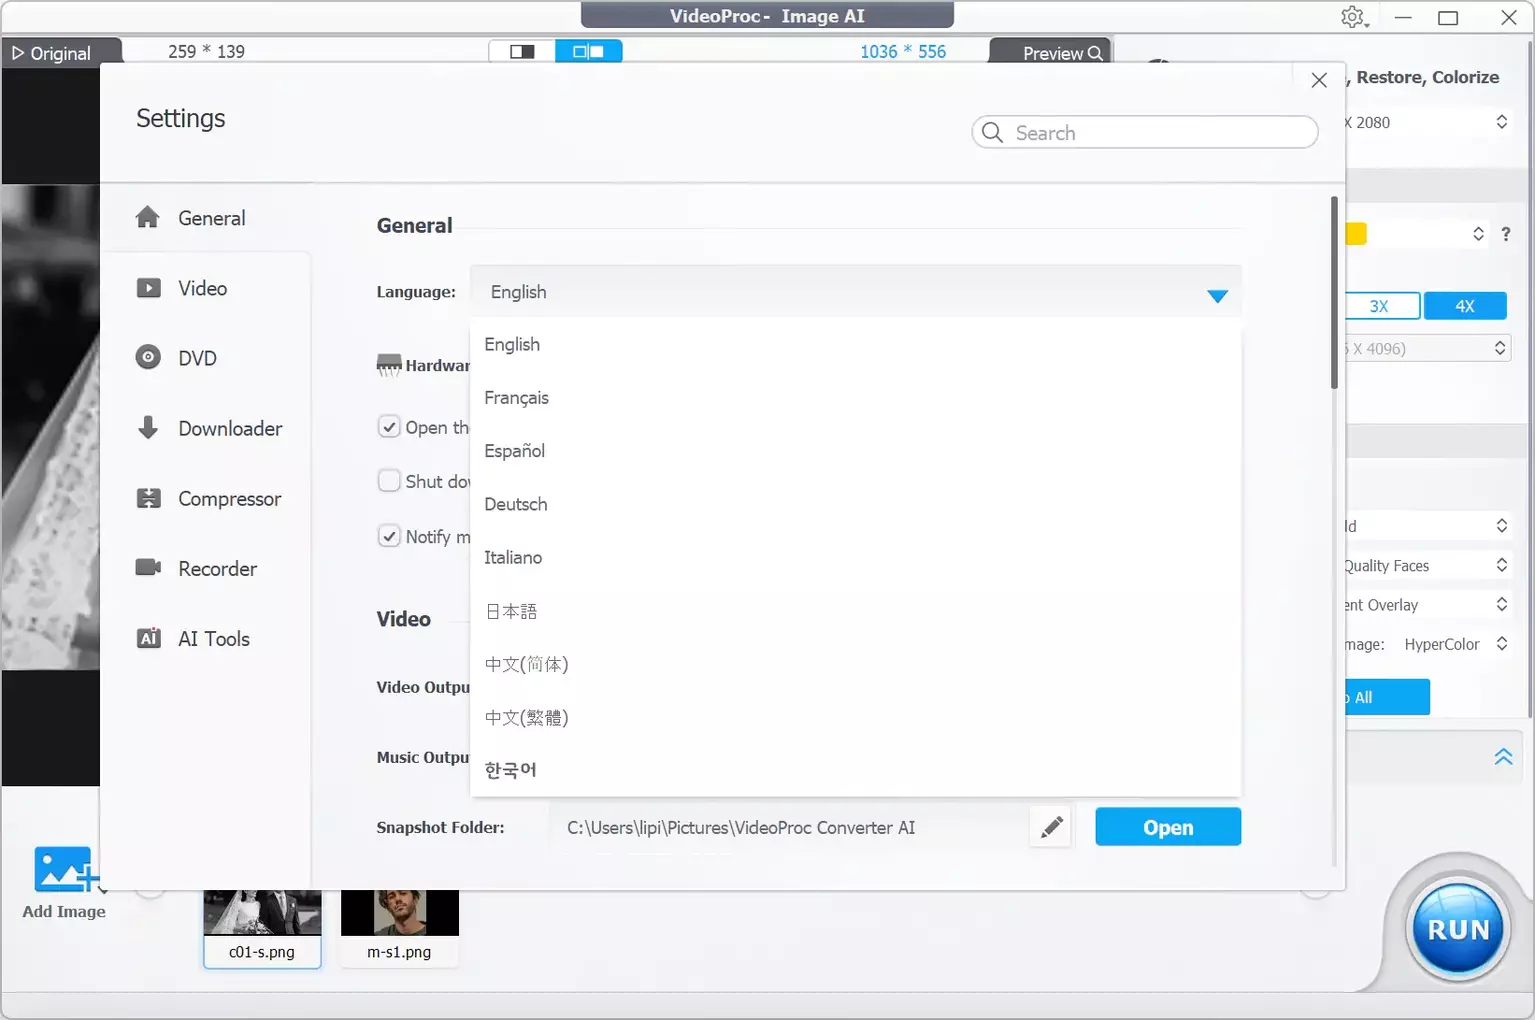Open the dropdown next to the yellow swatch
The width and height of the screenshot is (1535, 1020).
pos(1478,234)
